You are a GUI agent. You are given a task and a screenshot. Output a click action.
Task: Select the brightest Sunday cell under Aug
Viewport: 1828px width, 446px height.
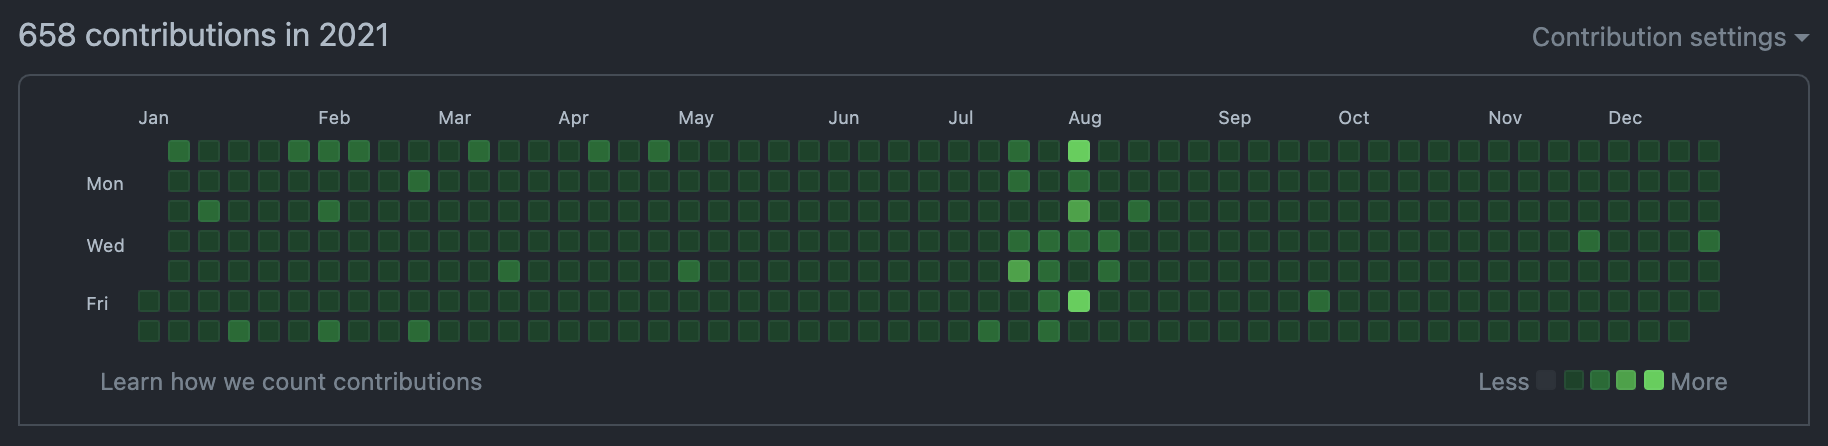[x=1079, y=151]
